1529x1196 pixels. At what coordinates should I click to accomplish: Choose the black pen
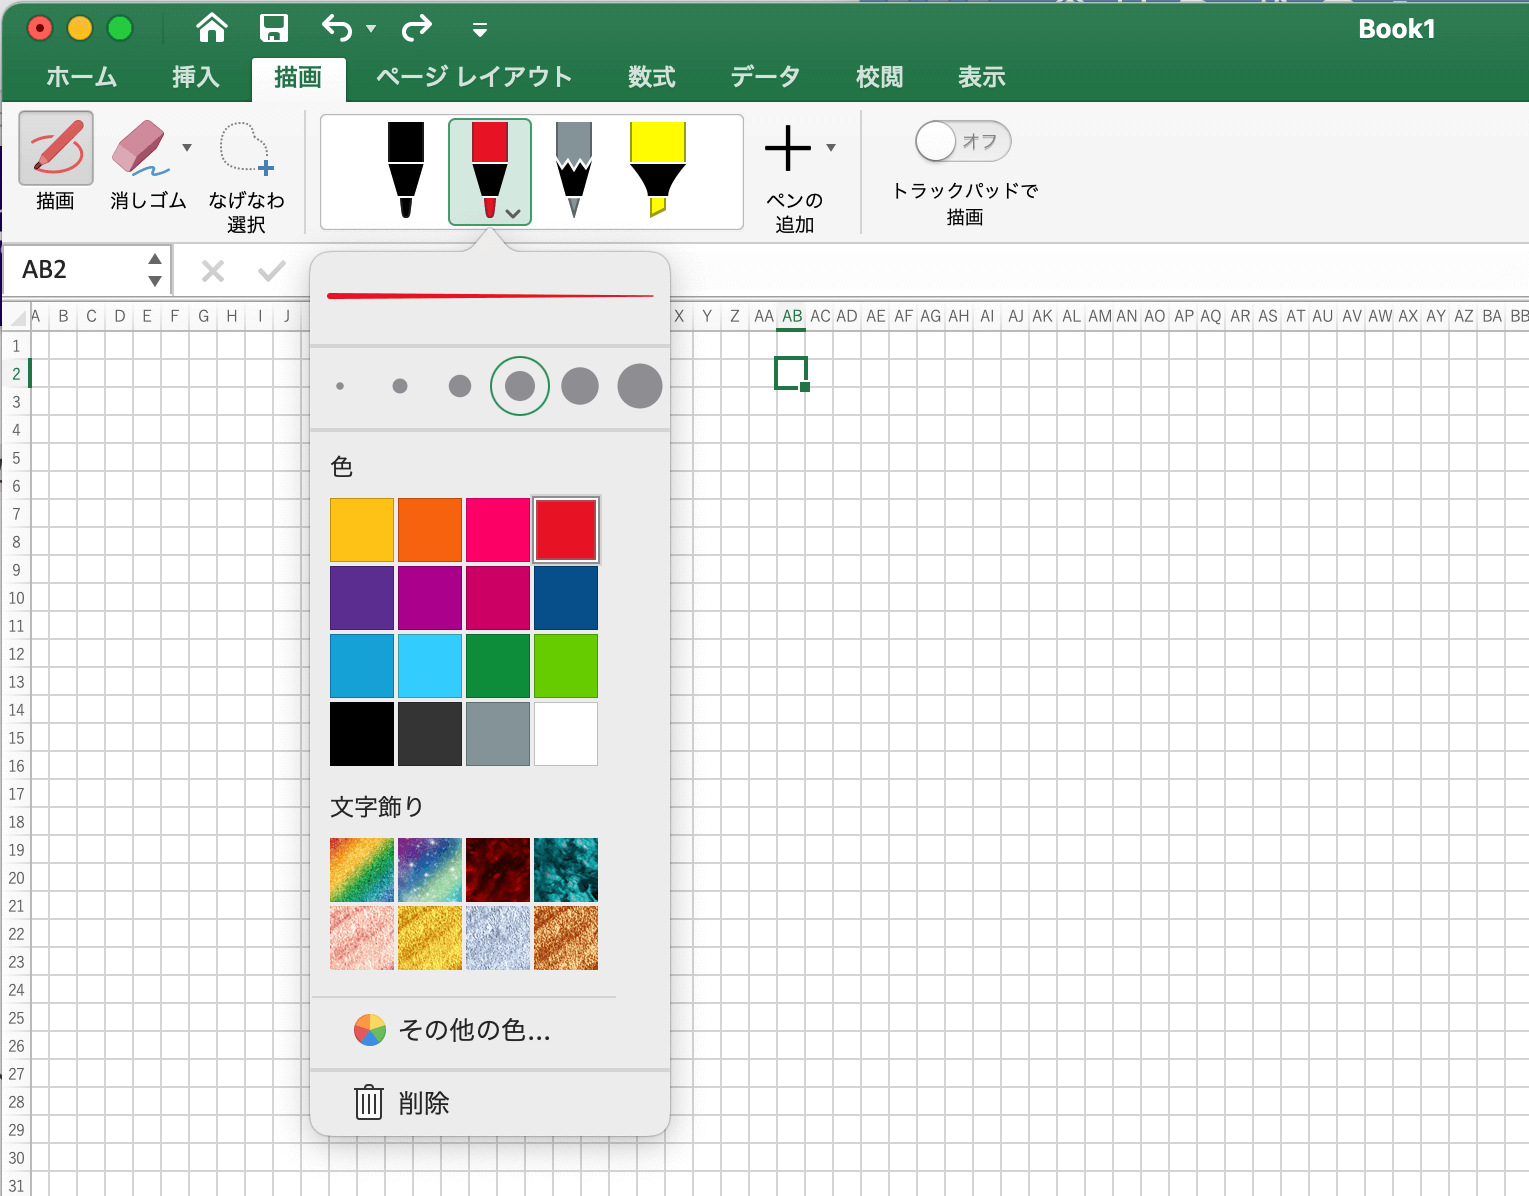[x=405, y=169]
